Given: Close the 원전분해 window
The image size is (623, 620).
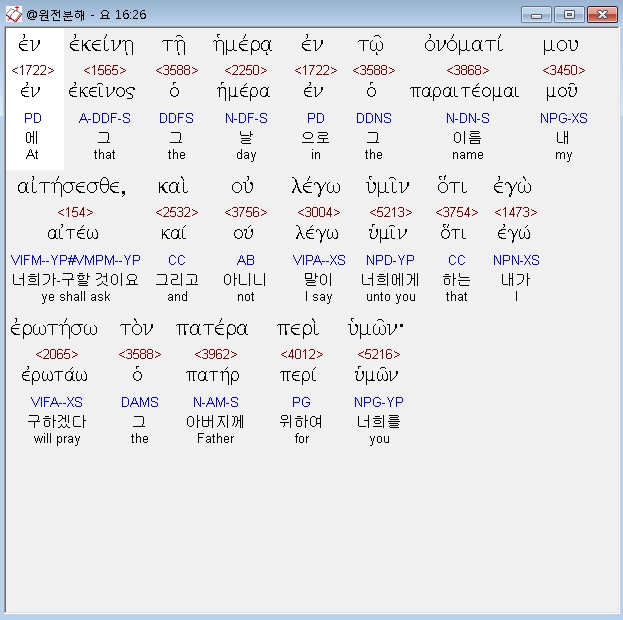Looking at the screenshot, I should pos(602,15).
